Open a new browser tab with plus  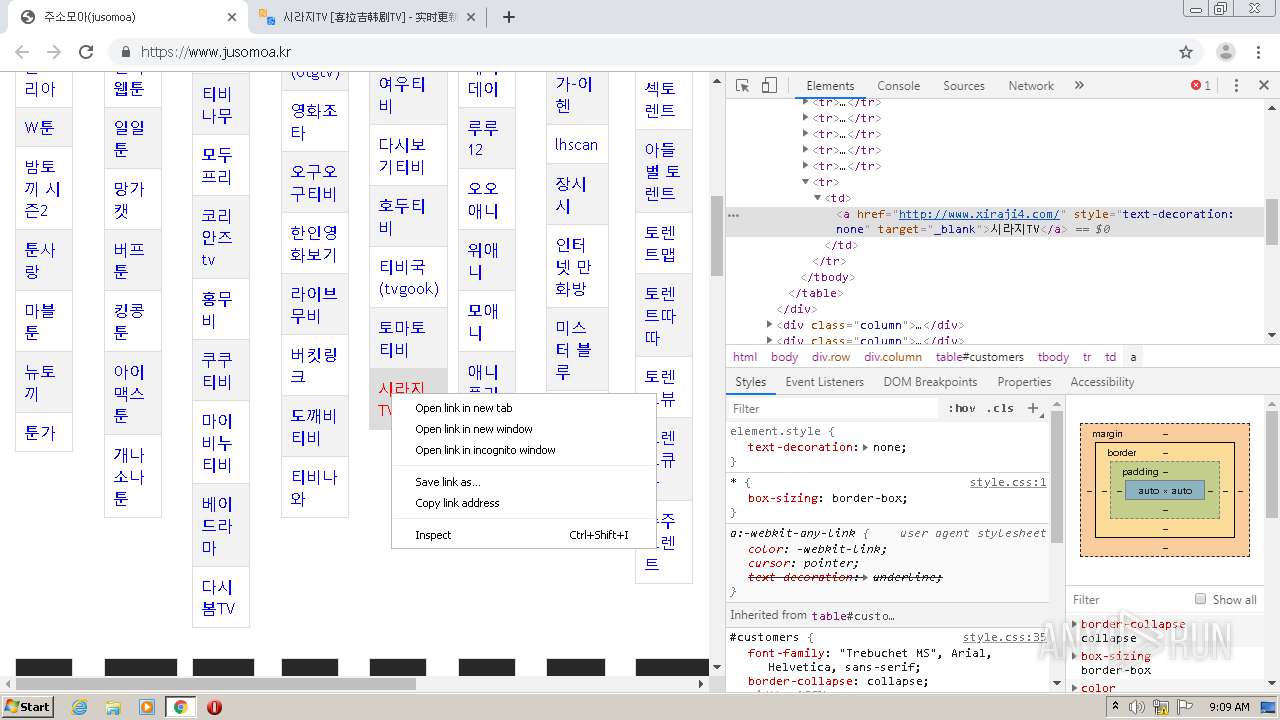click(508, 17)
